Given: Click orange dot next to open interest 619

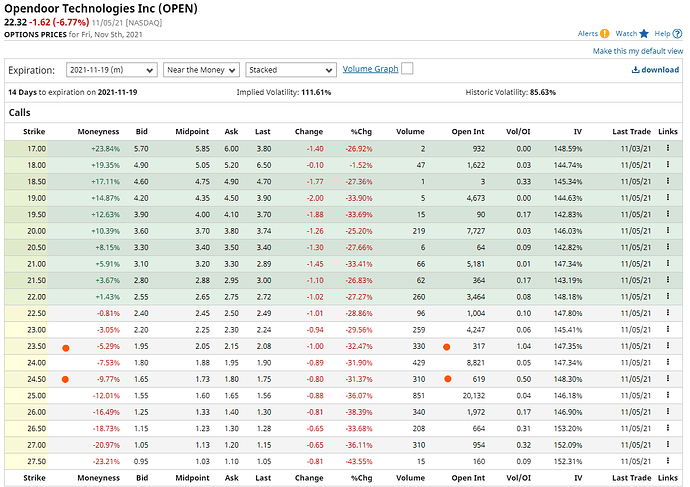Looking at the screenshot, I should (448, 379).
